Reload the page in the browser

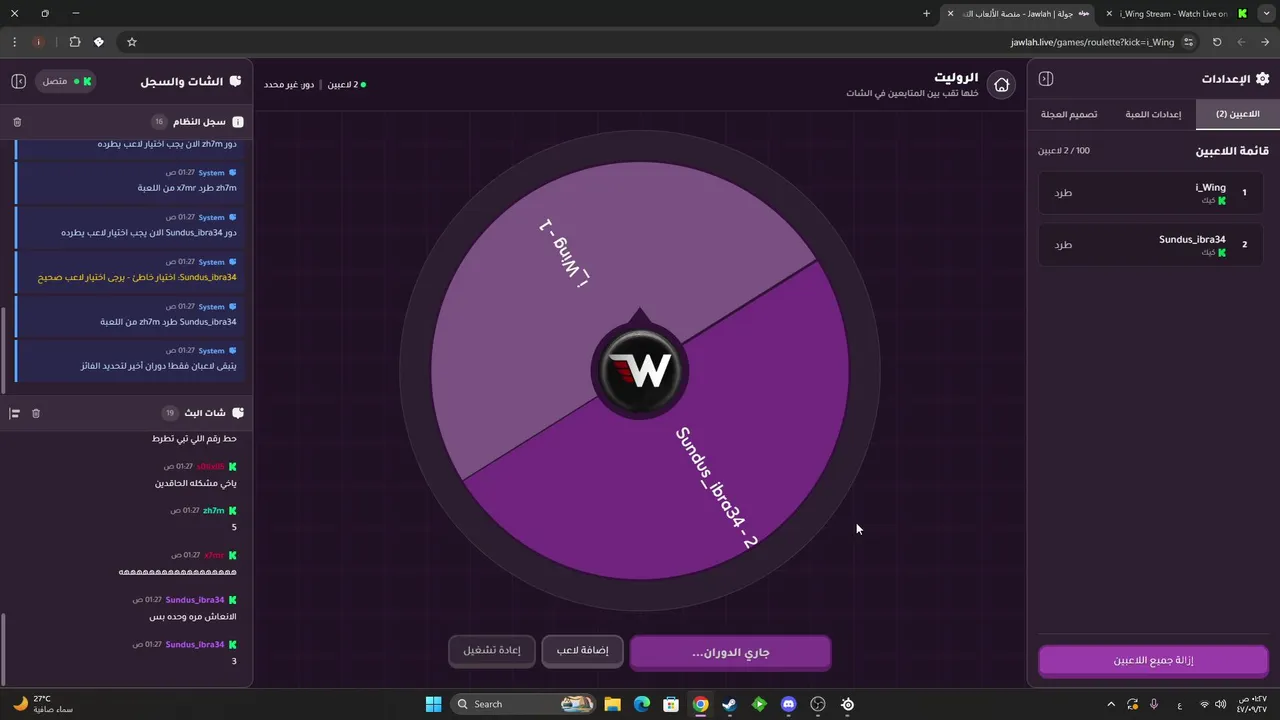tap(1217, 42)
